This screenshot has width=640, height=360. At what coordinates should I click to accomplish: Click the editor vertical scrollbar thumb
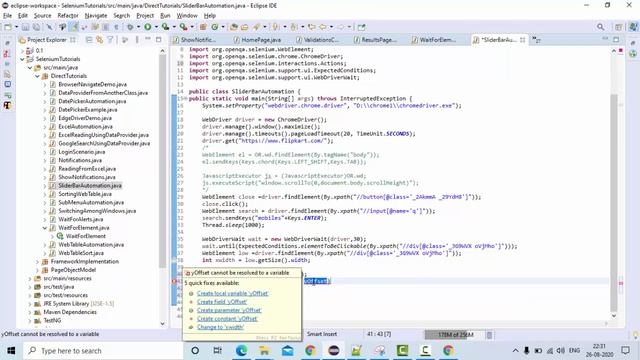click(613, 202)
